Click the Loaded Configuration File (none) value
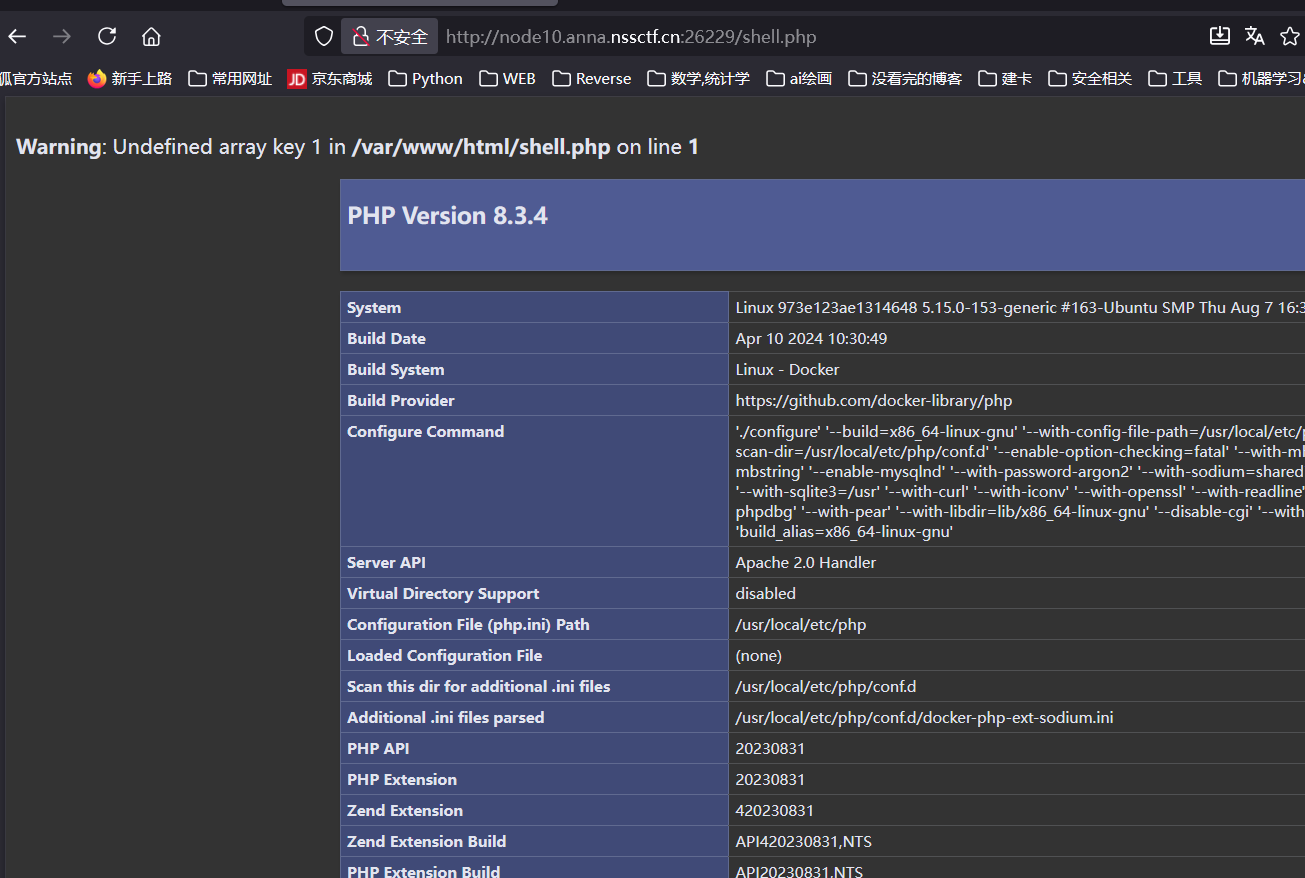1305x878 pixels. point(758,656)
